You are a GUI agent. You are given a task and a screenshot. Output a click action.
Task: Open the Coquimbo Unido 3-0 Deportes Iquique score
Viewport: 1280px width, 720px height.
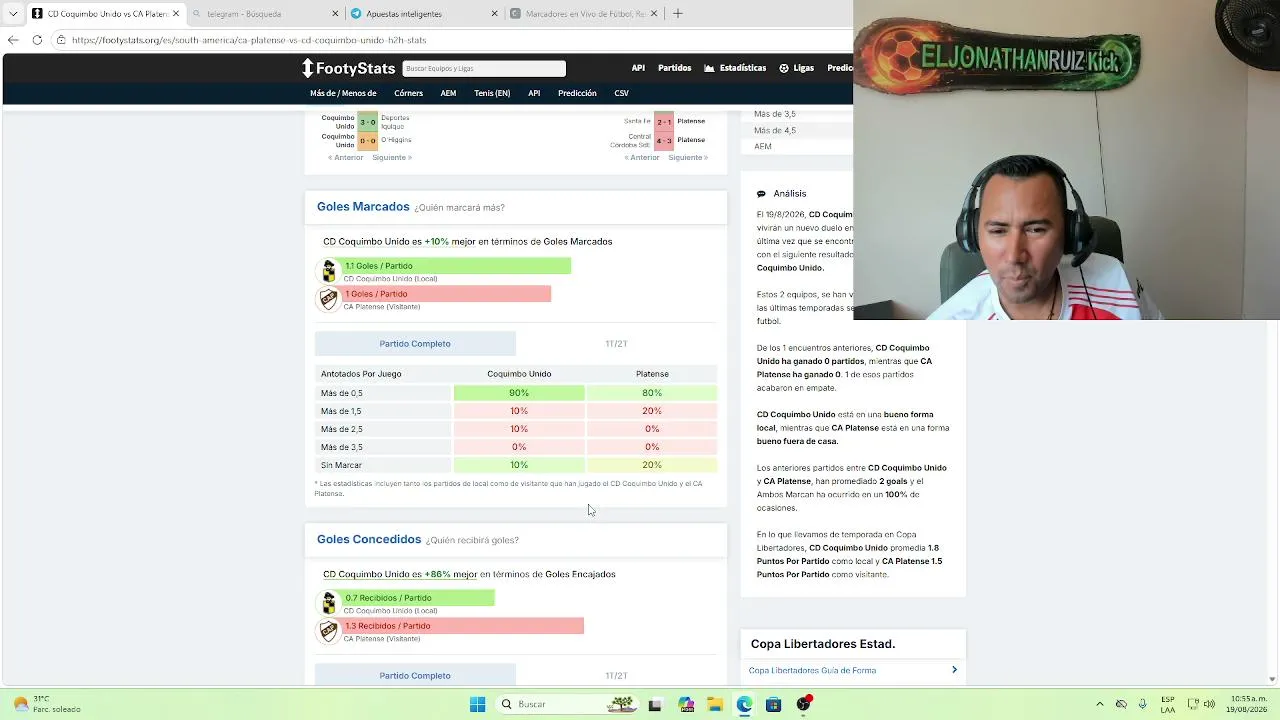pyautogui.click(x=368, y=122)
